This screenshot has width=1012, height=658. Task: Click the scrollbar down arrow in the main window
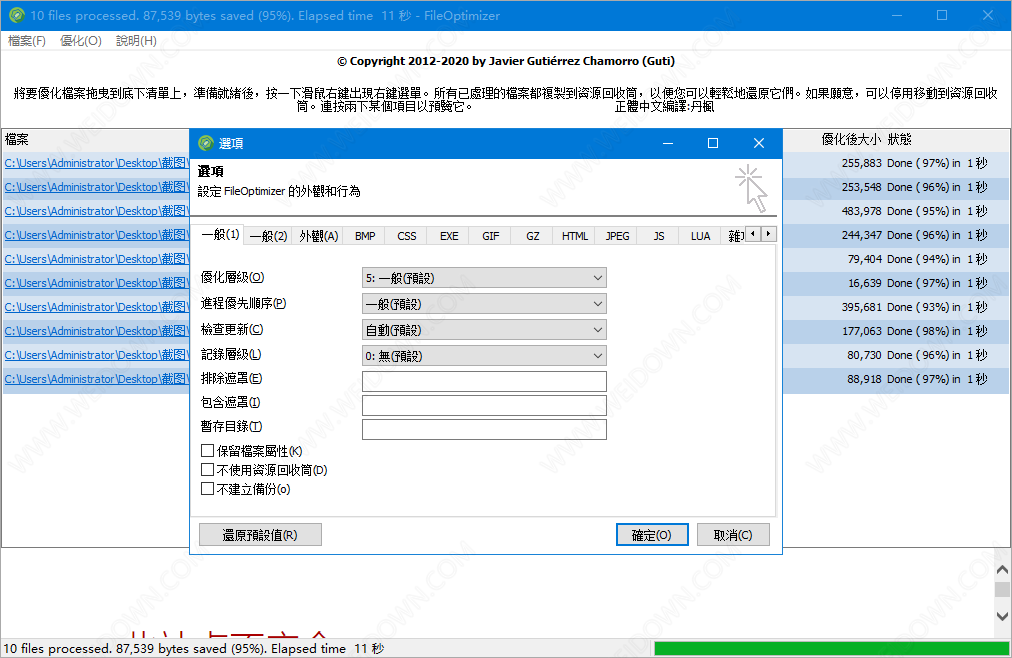tap(1002, 616)
